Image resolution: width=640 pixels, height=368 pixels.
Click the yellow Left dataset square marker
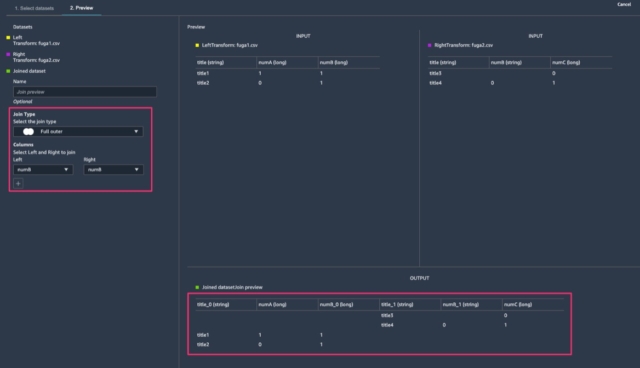click(8, 38)
